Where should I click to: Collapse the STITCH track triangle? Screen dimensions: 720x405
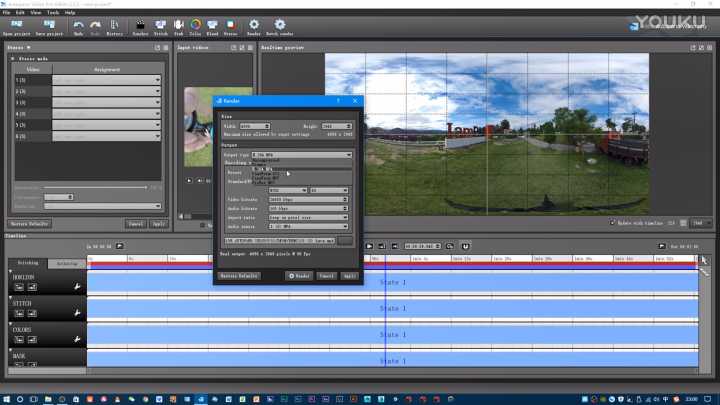(11, 298)
